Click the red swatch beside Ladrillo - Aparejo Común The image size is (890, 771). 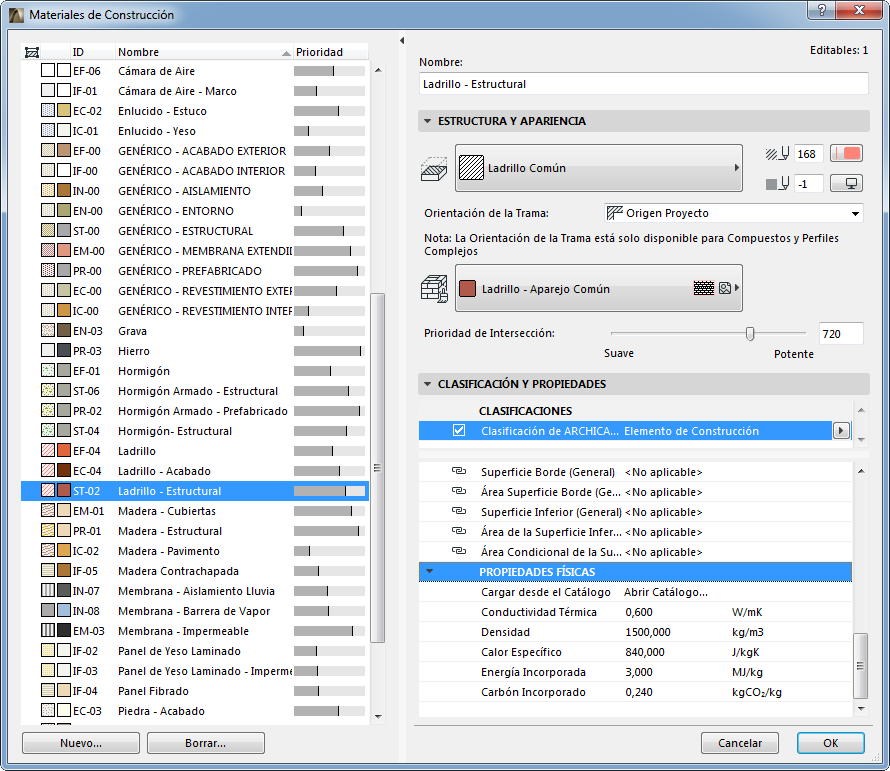[467, 288]
